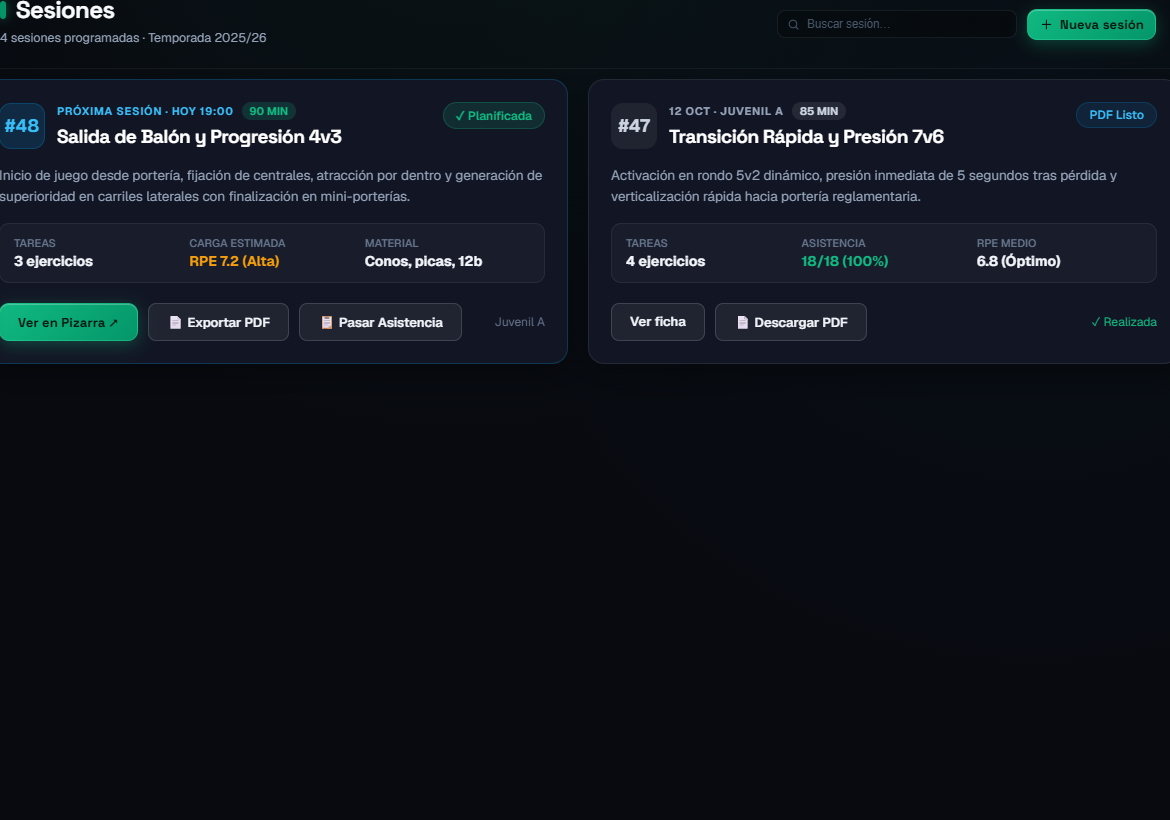Click the arrow icon on Ver en Pizarra
Viewport: 1170px width, 820px height.
(113, 323)
